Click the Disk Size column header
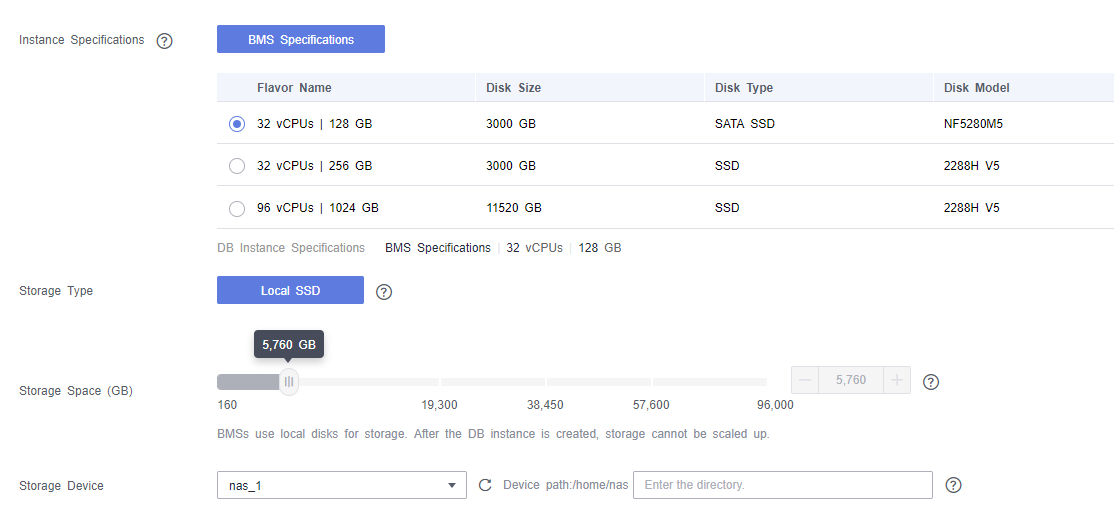 click(513, 88)
